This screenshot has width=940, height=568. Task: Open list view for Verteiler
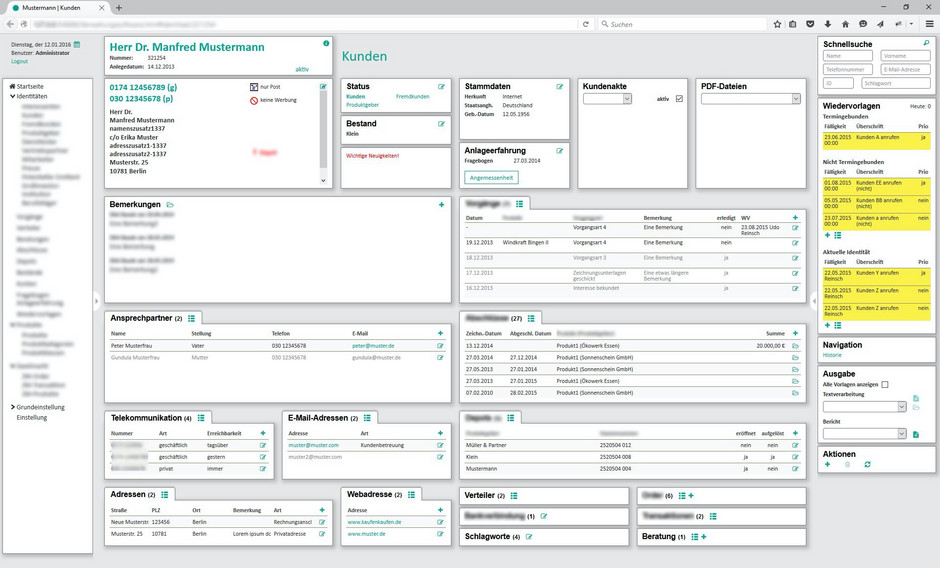pos(514,496)
